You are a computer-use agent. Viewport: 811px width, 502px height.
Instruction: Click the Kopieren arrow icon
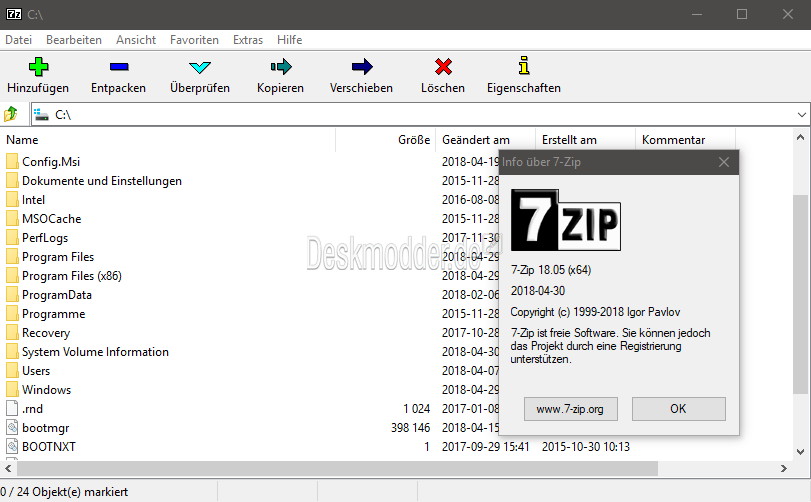pyautogui.click(x=281, y=67)
